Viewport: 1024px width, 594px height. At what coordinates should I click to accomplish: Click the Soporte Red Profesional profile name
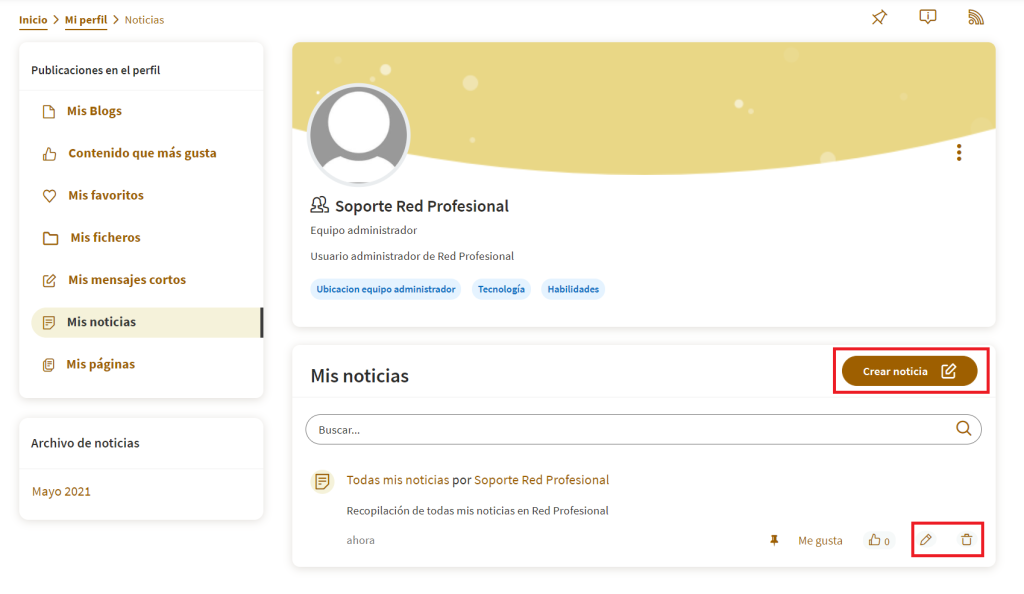pos(422,206)
